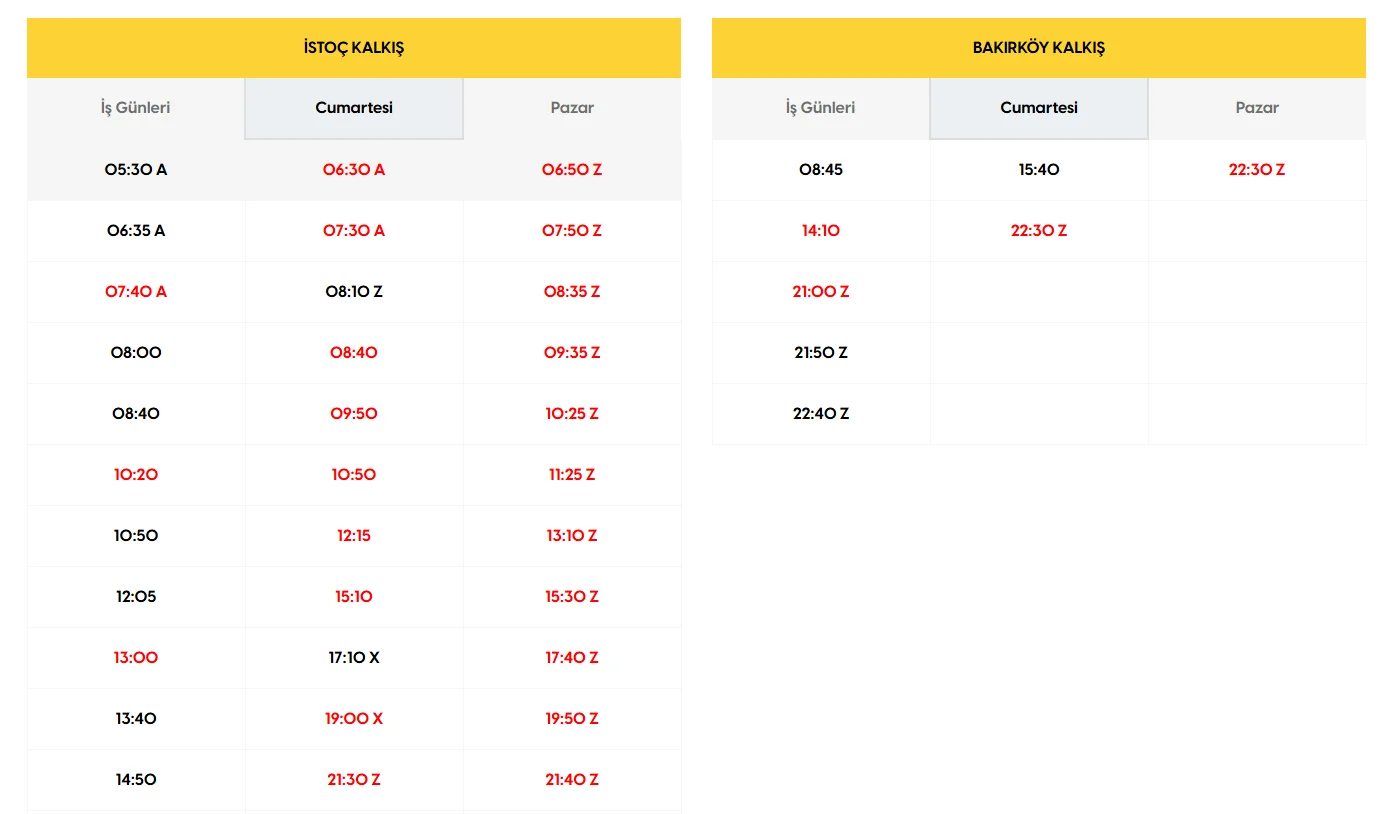Select İş Günleri tab under Bakırköy Kalkış
Image resolution: width=1390 pixels, height=814 pixels.
(x=820, y=108)
